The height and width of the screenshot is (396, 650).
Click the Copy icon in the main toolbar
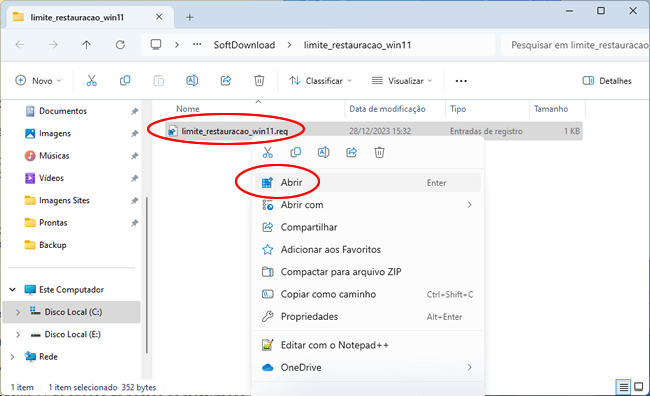click(x=125, y=80)
